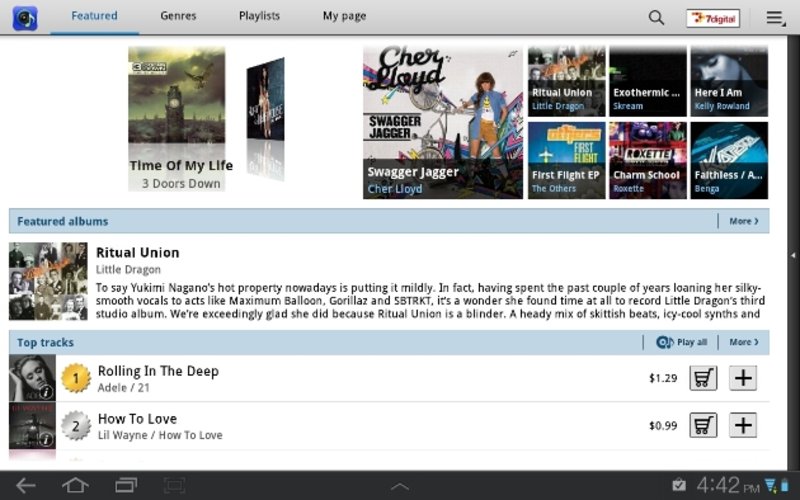Switch to My page tab
The height and width of the screenshot is (500, 800).
pos(344,16)
